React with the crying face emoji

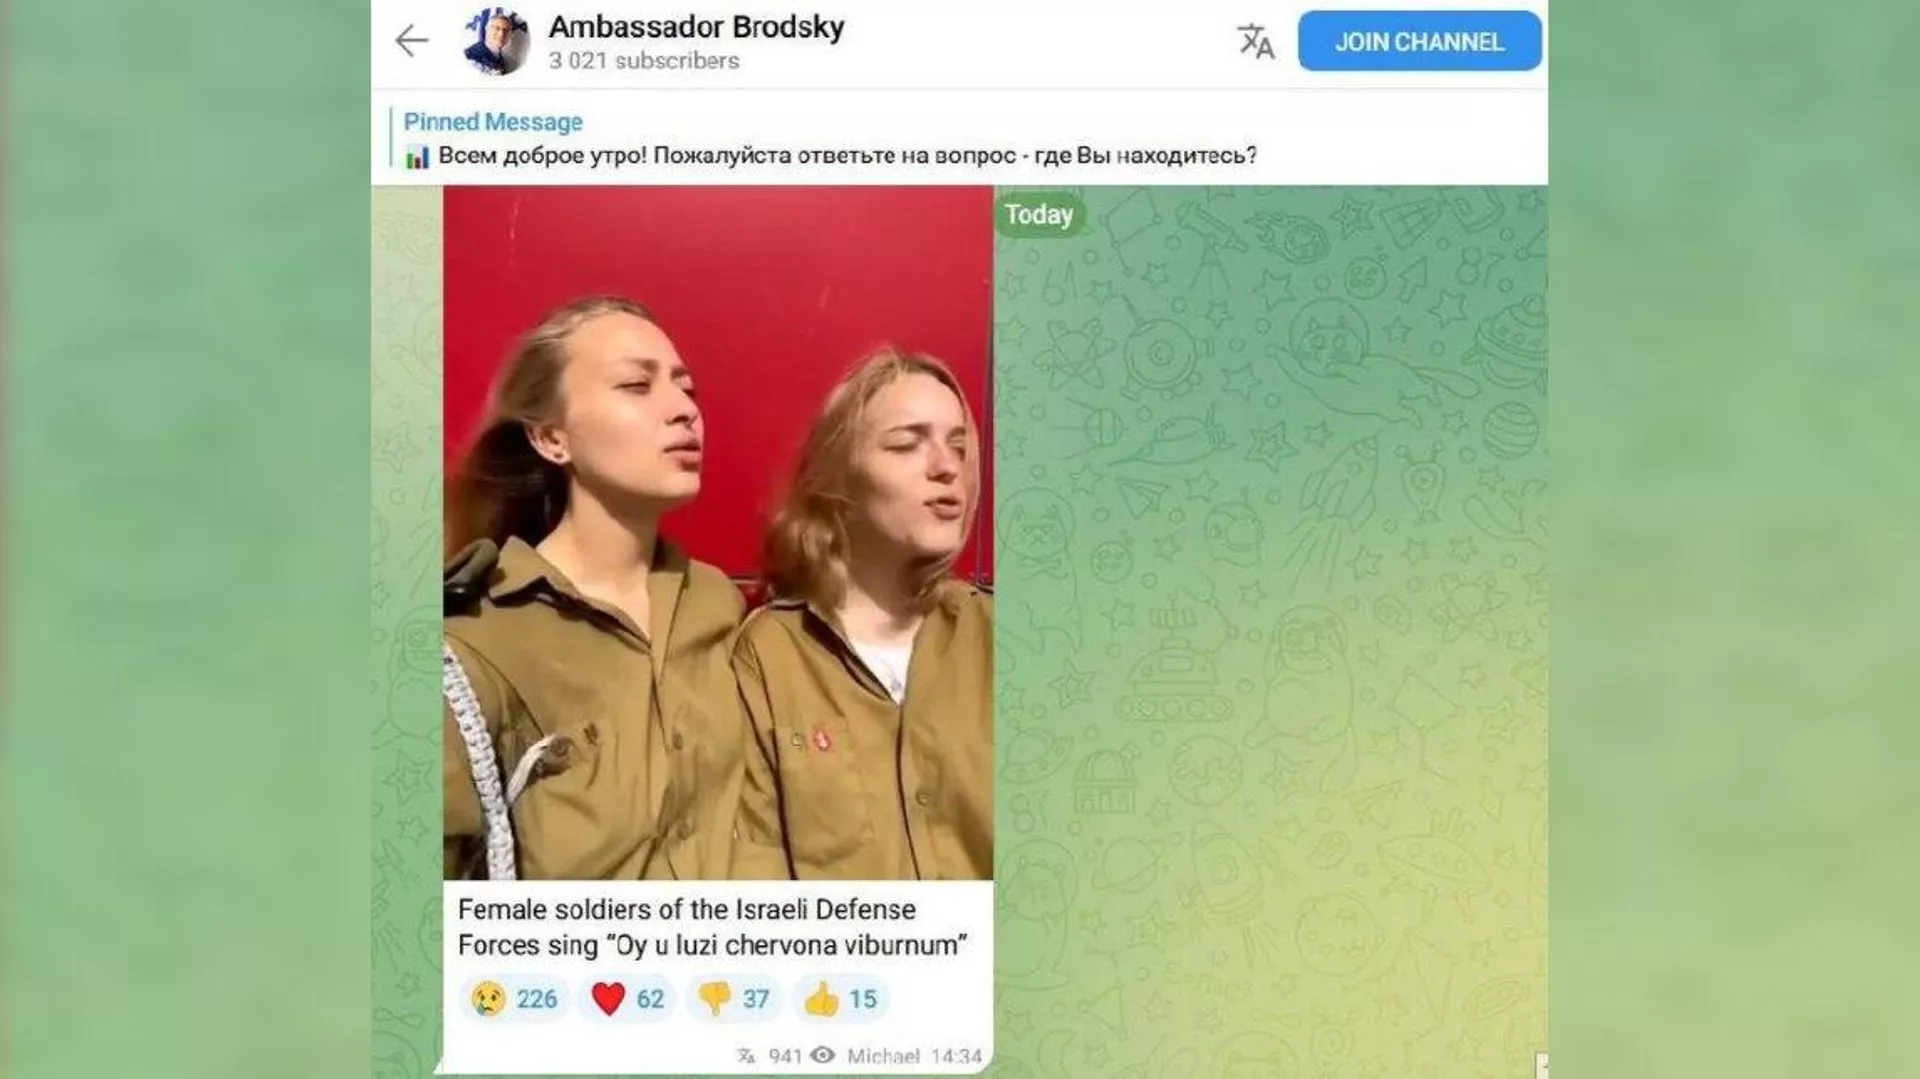(x=514, y=999)
